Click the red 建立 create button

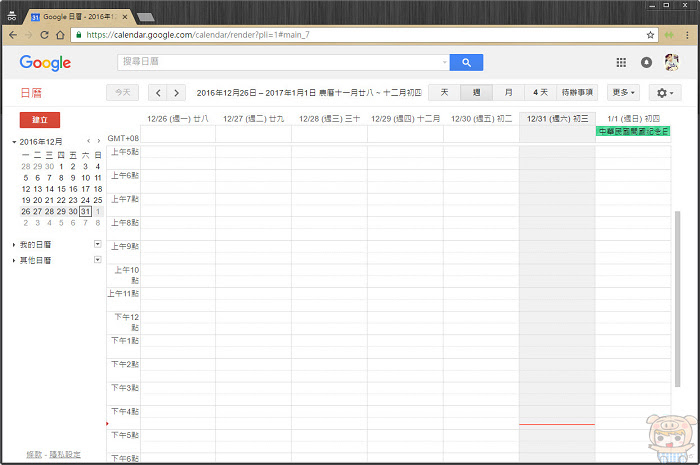click(40, 120)
